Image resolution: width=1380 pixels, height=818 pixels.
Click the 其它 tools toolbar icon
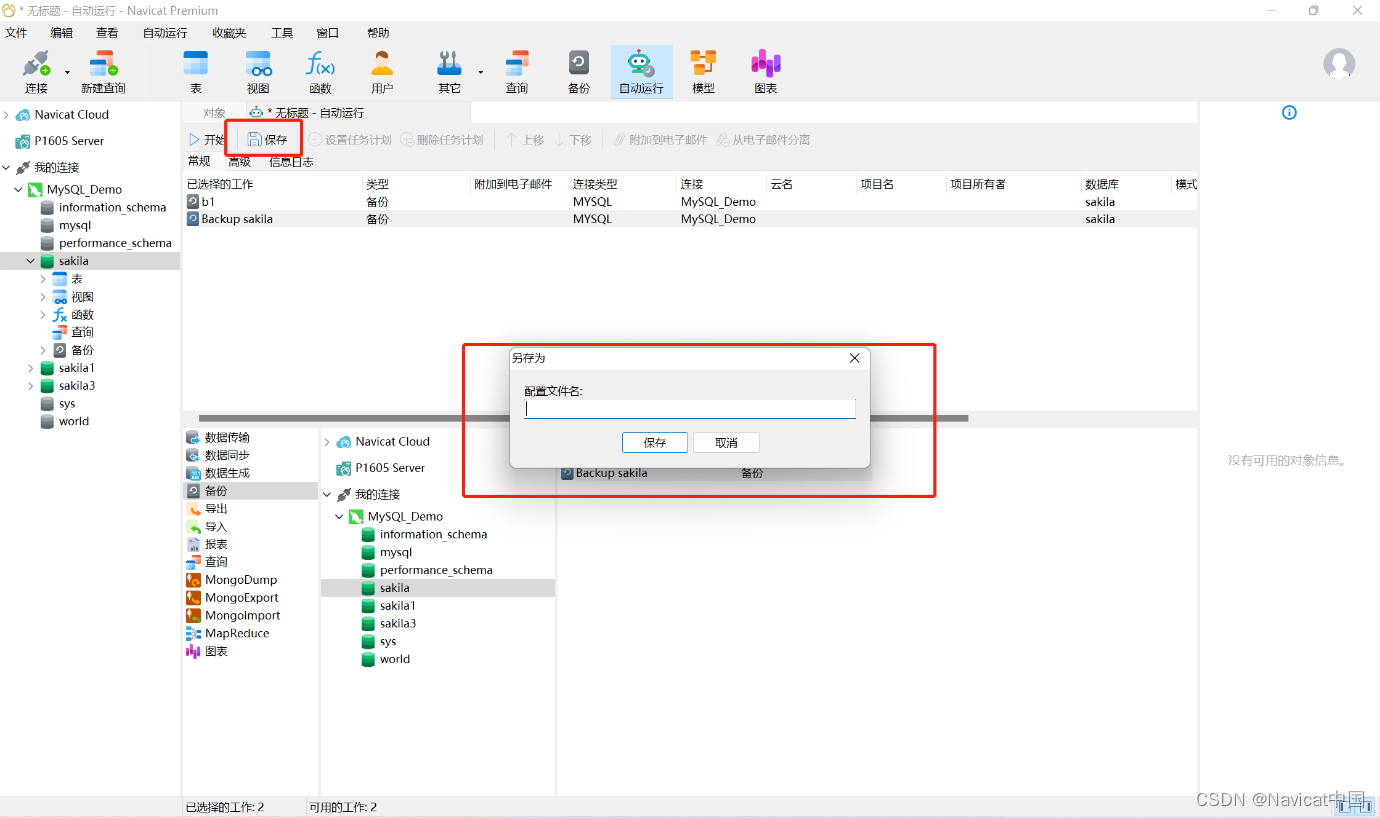(x=449, y=72)
